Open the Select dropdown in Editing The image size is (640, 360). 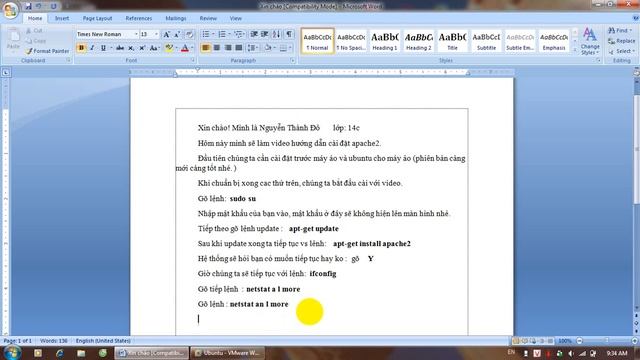coord(633,51)
